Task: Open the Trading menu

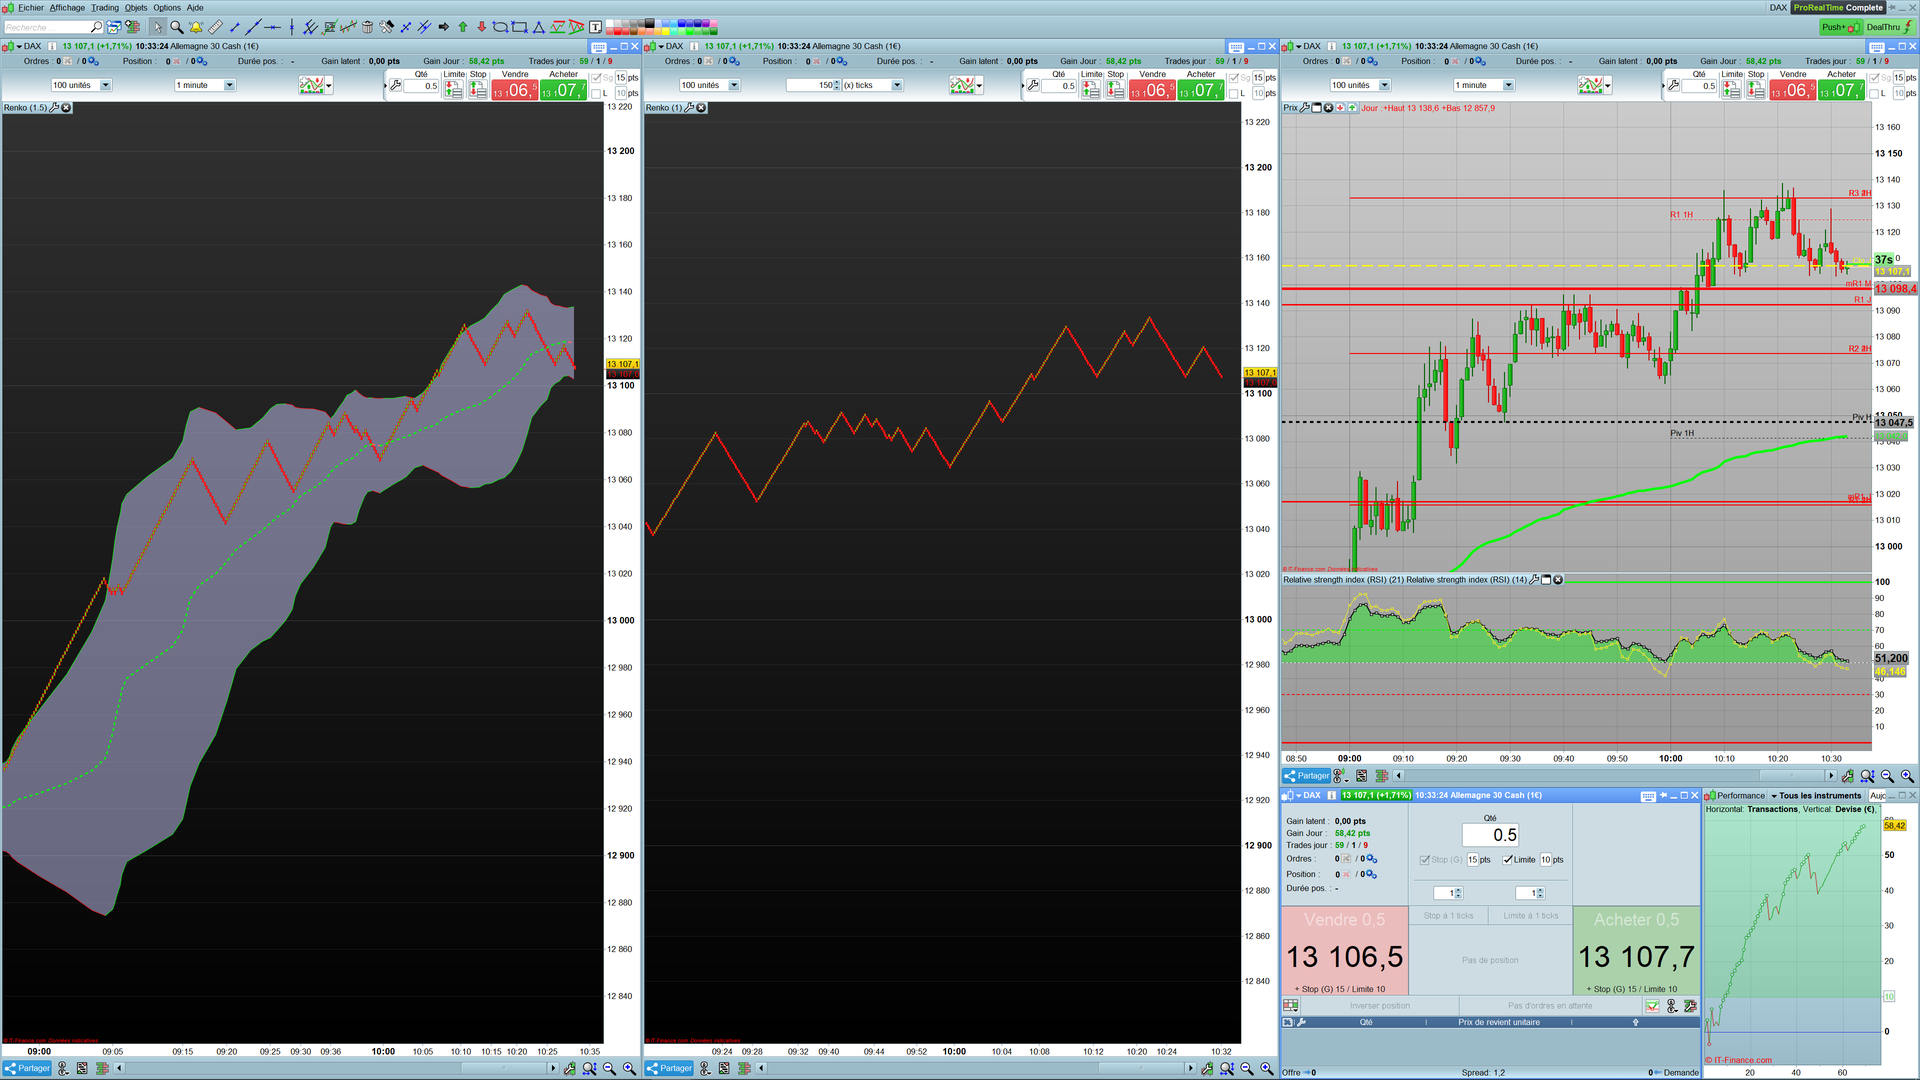Action: (104, 7)
